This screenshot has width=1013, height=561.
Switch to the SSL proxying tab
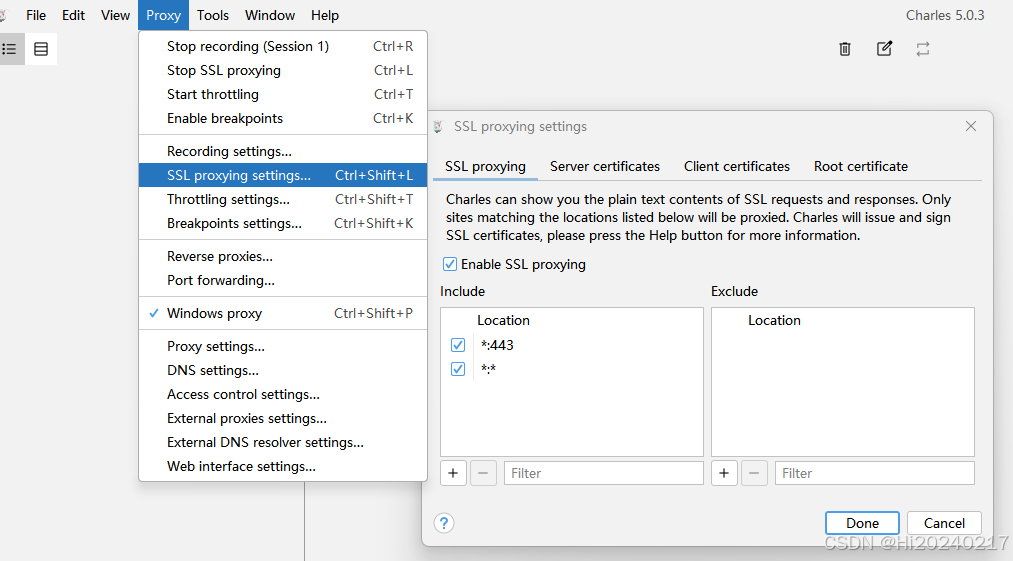[485, 166]
